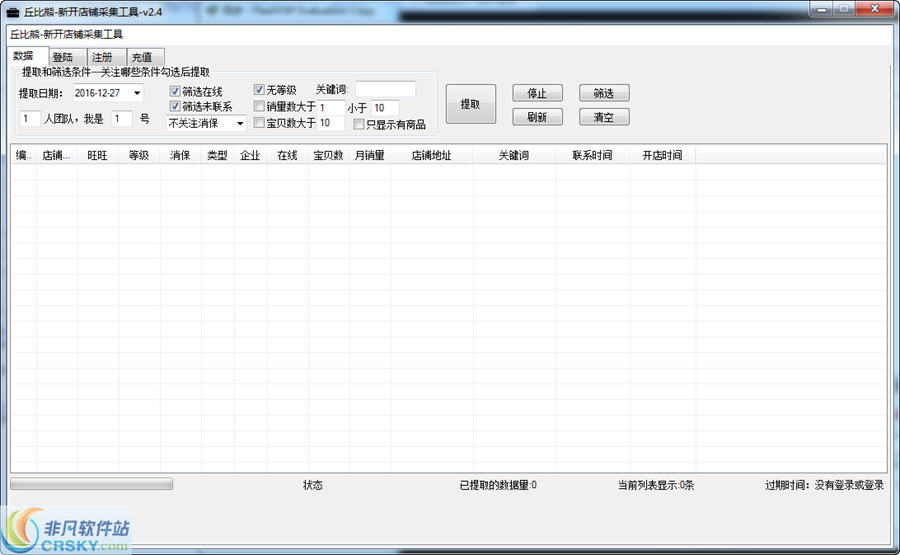Sort by the 企业 column header
The image size is (900, 555).
pyautogui.click(x=250, y=155)
